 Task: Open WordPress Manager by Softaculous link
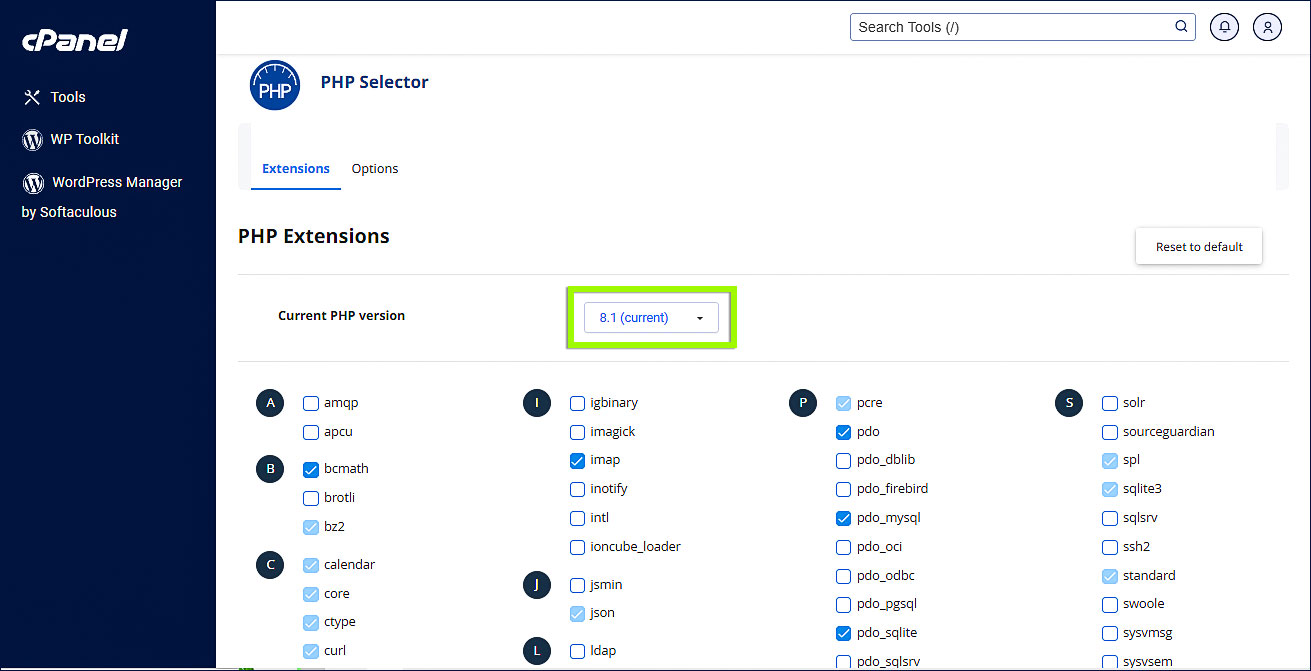[116, 183]
